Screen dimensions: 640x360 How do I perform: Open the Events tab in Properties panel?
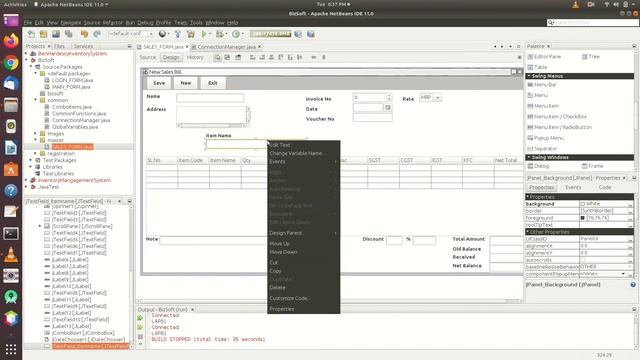pyautogui.click(x=573, y=187)
